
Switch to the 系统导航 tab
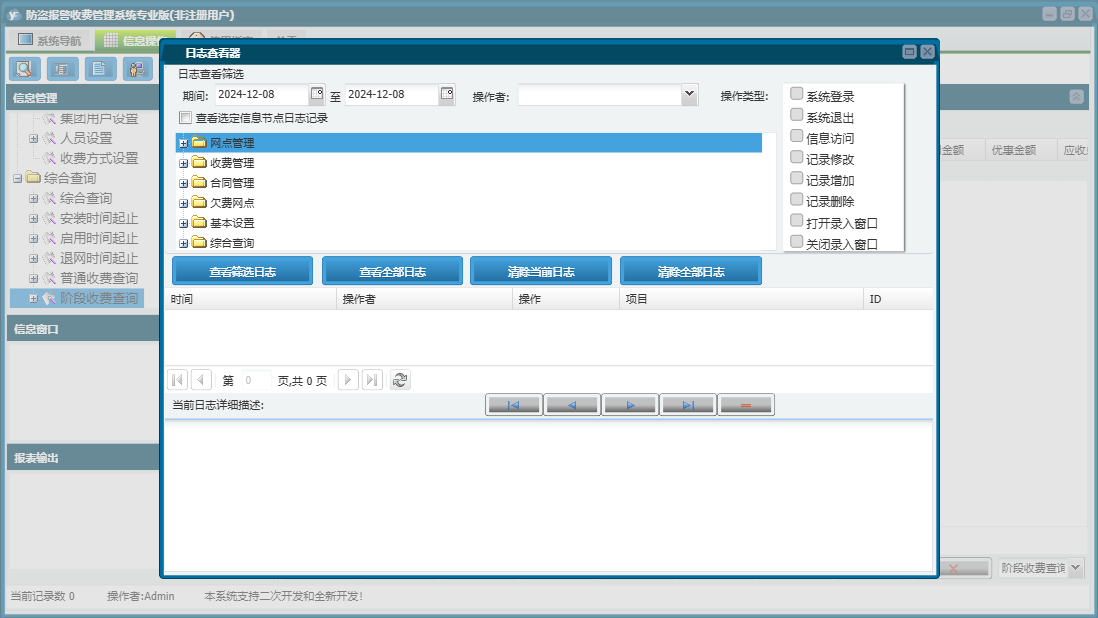pyautogui.click(x=50, y=40)
